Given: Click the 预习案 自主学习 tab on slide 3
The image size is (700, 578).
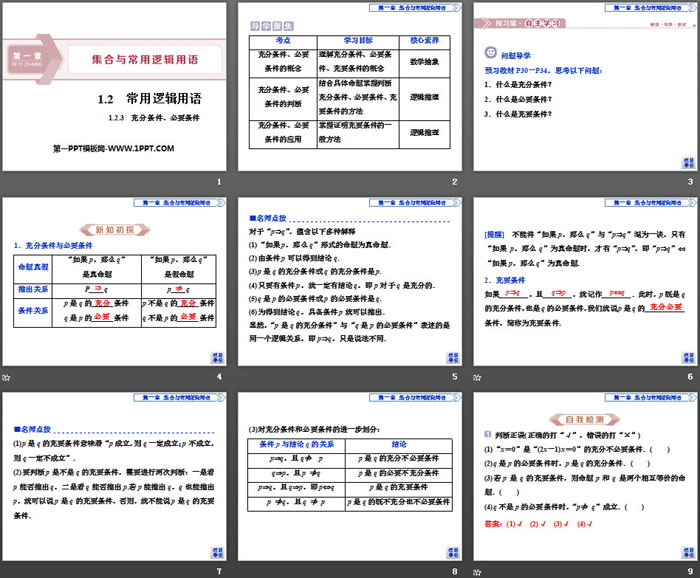Looking at the screenshot, I should [518, 22].
